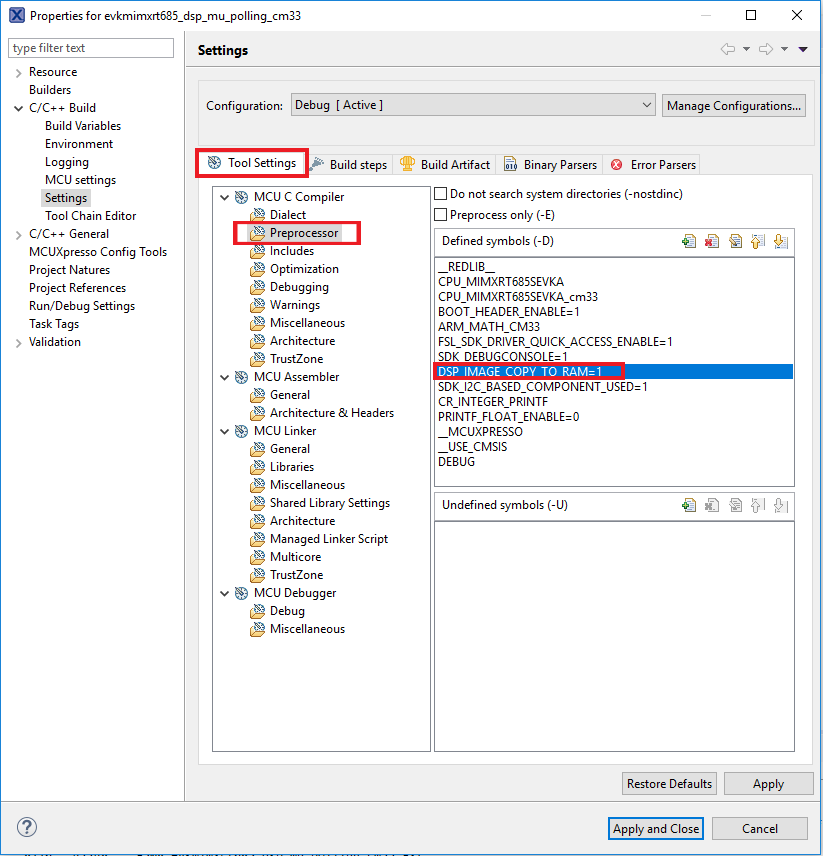Check the Preprocess only (-E) option
Image resolution: width=823 pixels, height=856 pixels.
coord(440,215)
